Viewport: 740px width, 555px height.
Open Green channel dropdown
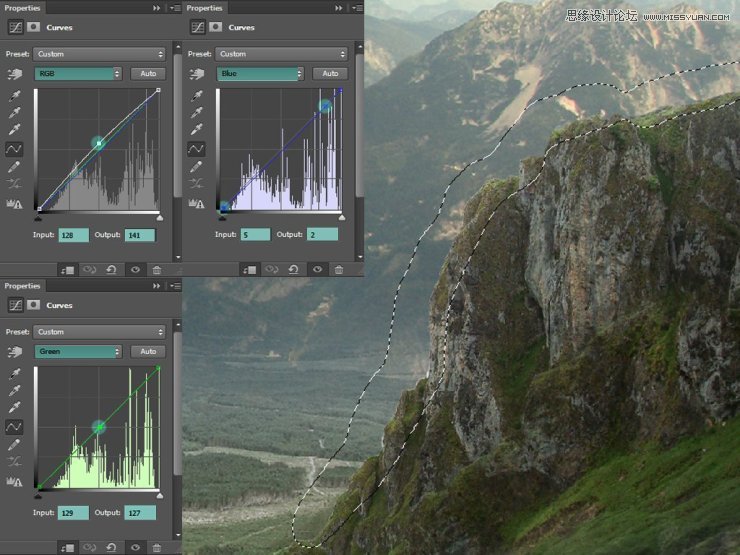coord(78,352)
